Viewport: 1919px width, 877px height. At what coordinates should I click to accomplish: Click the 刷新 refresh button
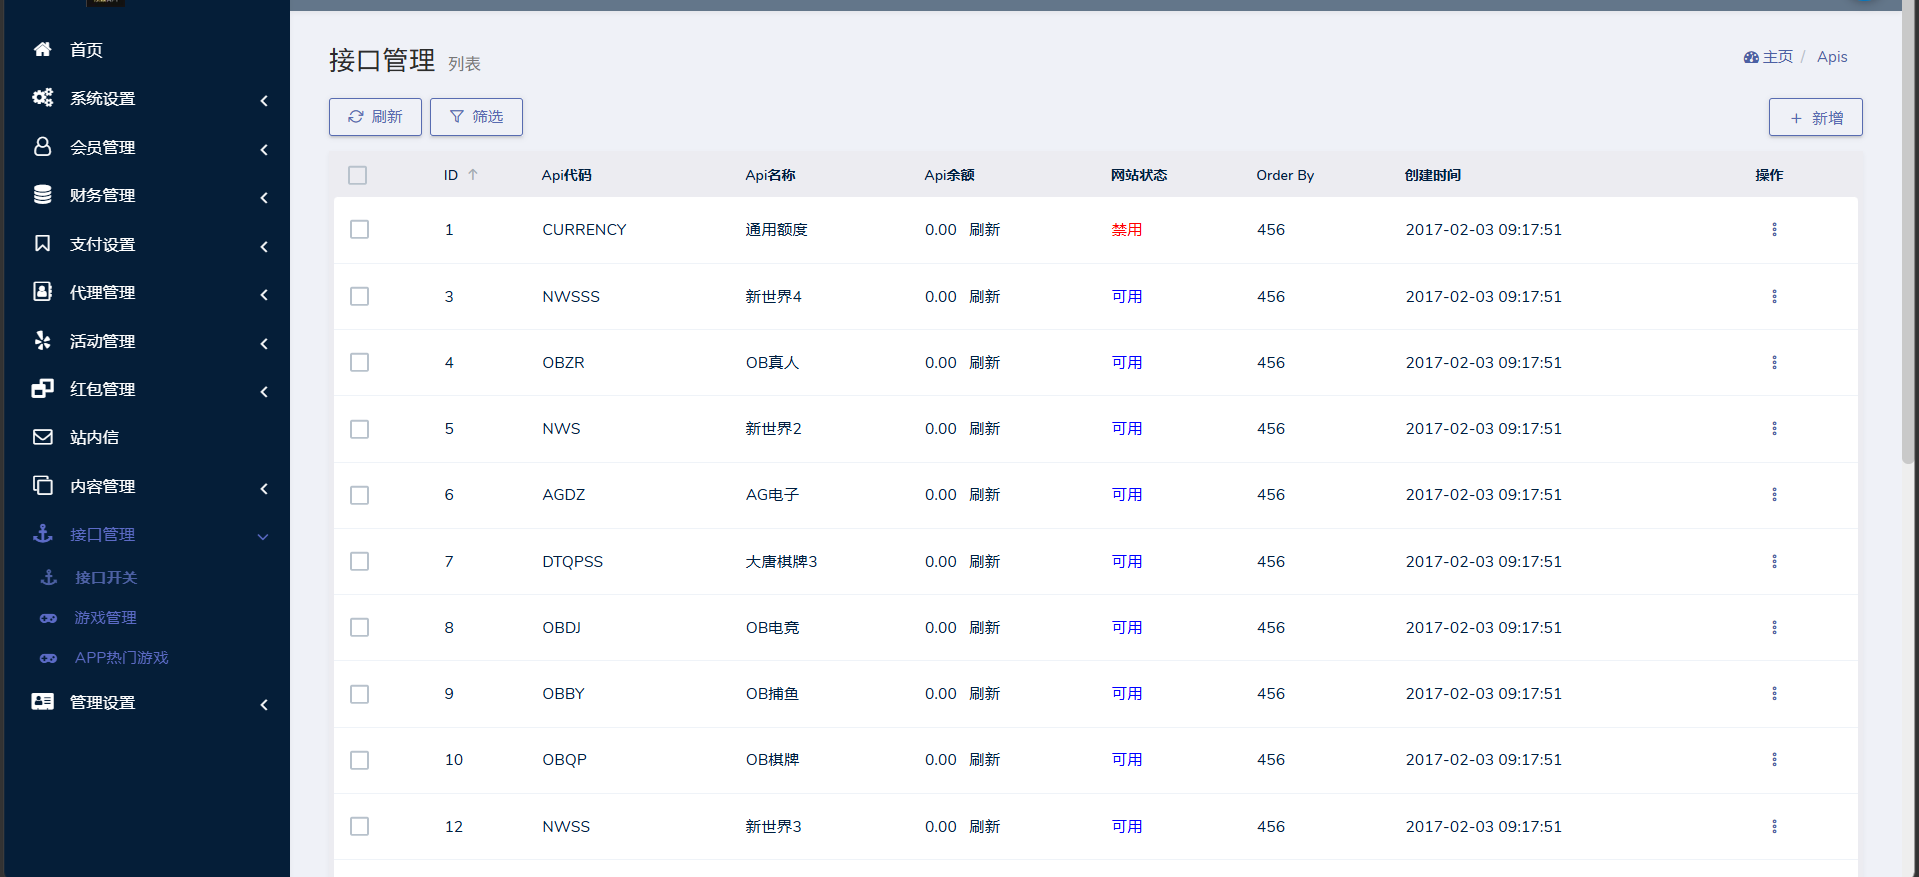click(375, 117)
